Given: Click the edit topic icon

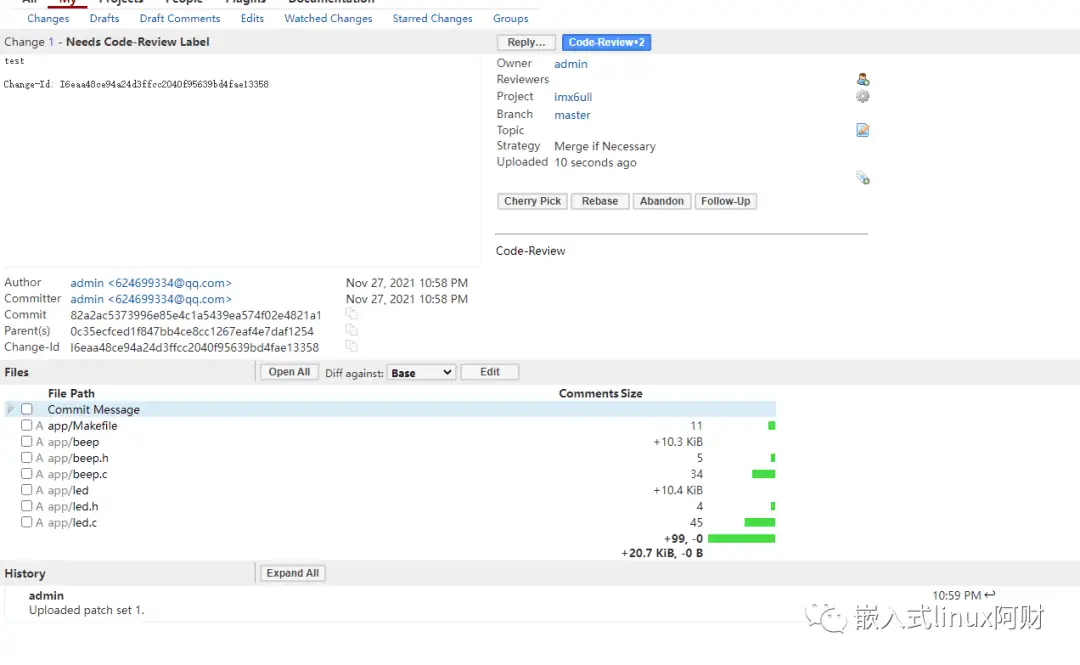Looking at the screenshot, I should click(862, 130).
